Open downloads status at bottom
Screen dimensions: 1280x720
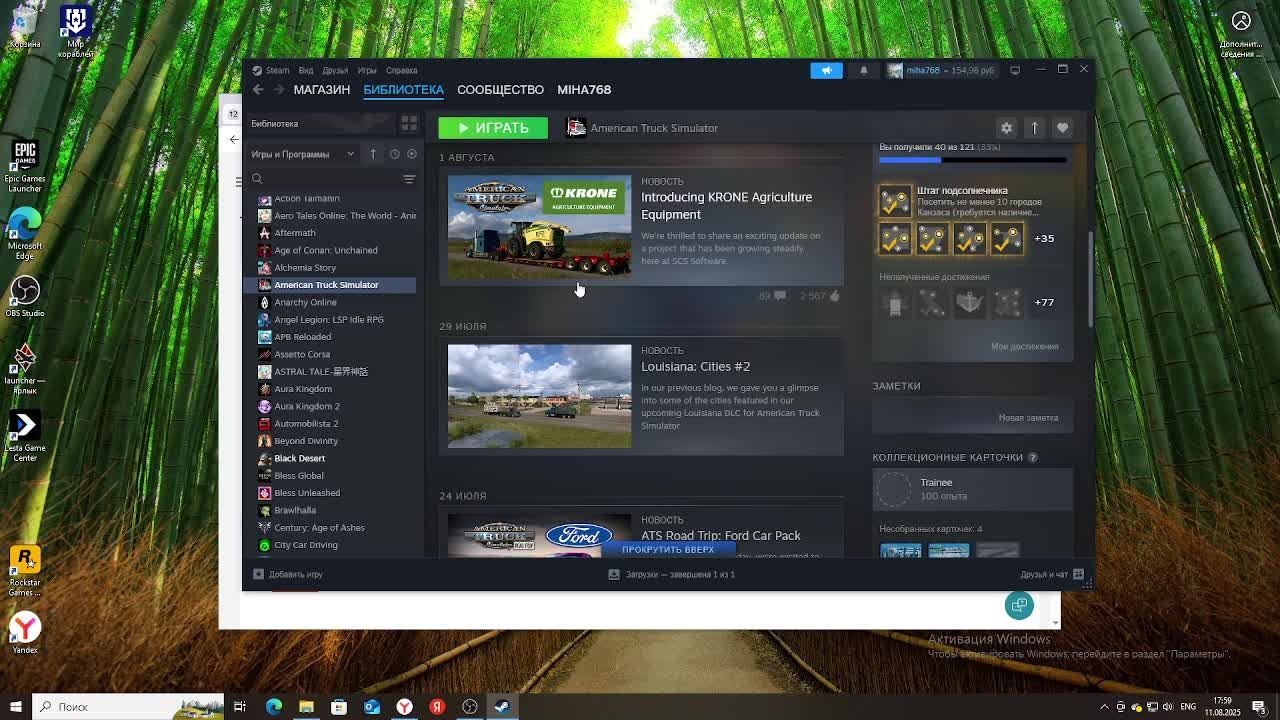click(x=672, y=575)
